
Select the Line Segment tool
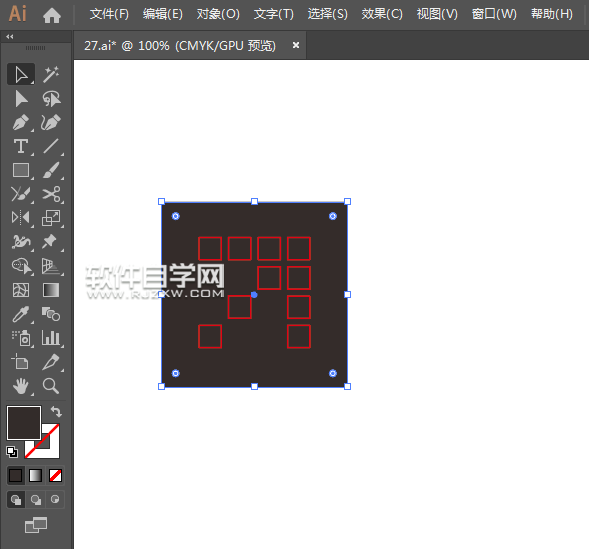(x=51, y=146)
